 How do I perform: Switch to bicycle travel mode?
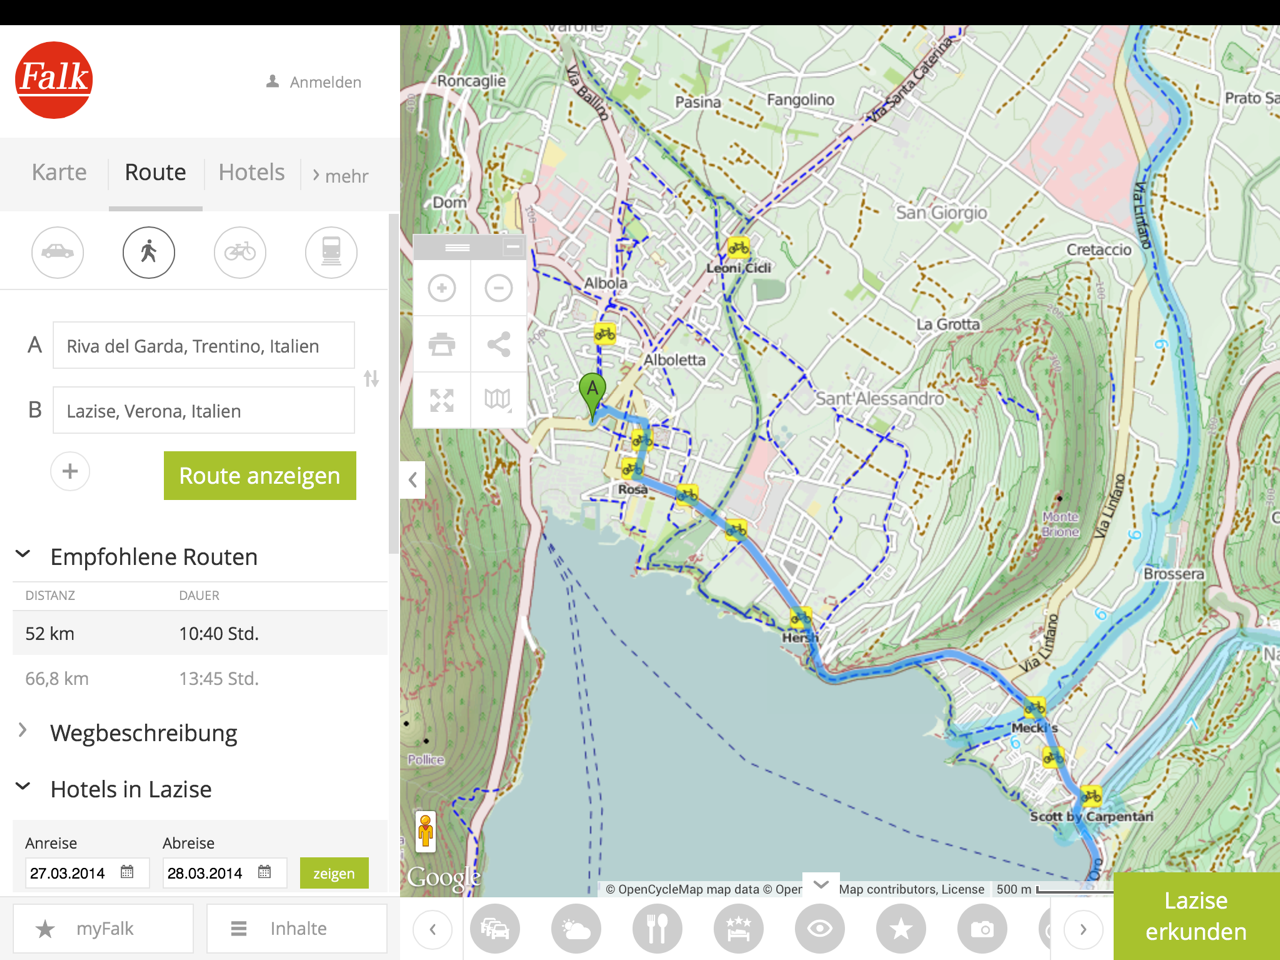240,252
